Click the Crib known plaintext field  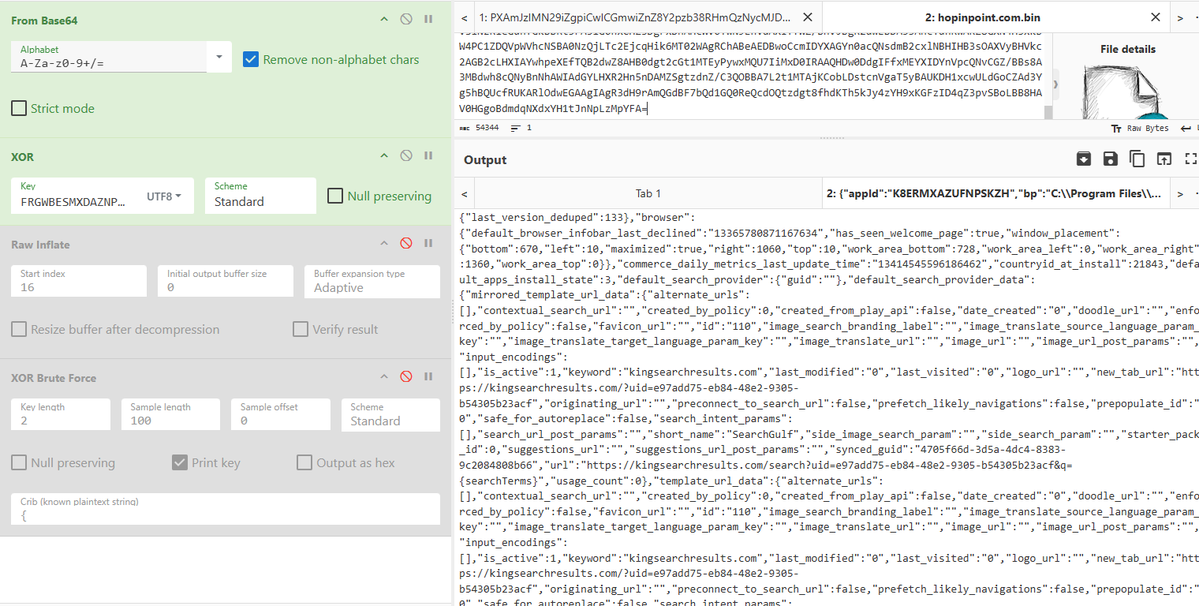(x=226, y=508)
